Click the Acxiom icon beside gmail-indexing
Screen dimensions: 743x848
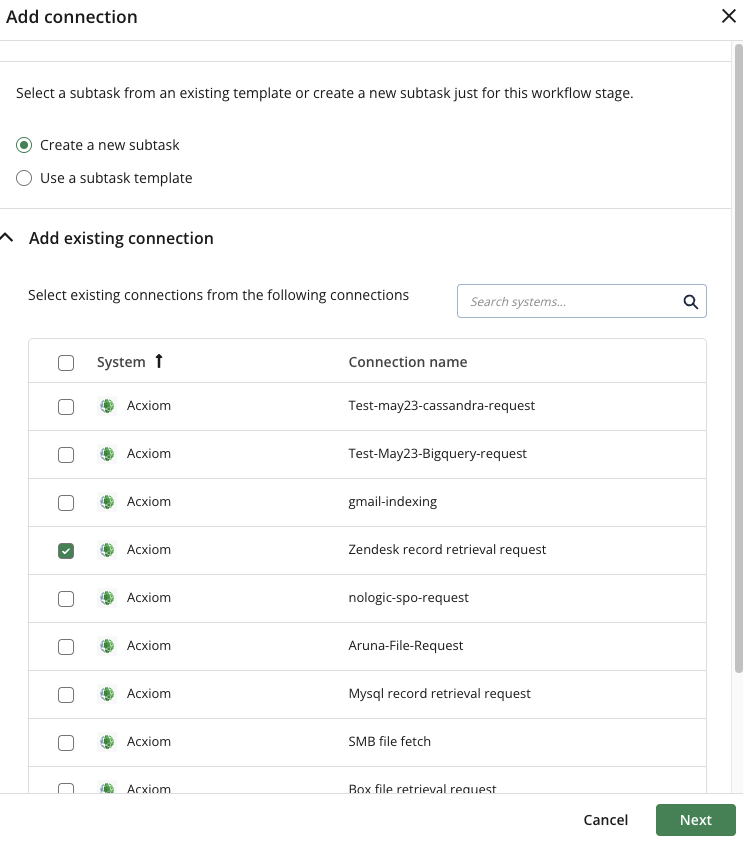[106, 501]
